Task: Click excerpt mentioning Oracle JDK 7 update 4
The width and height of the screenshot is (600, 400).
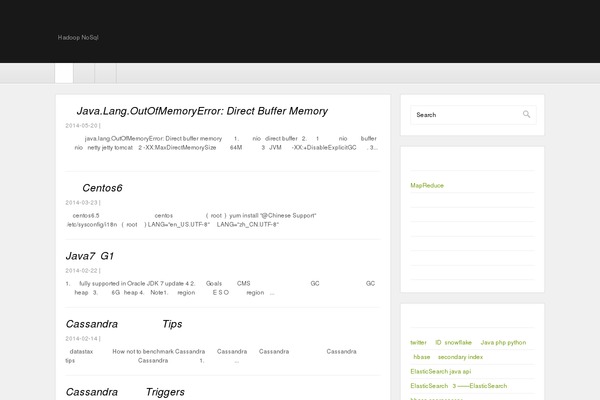Action: click(220, 288)
